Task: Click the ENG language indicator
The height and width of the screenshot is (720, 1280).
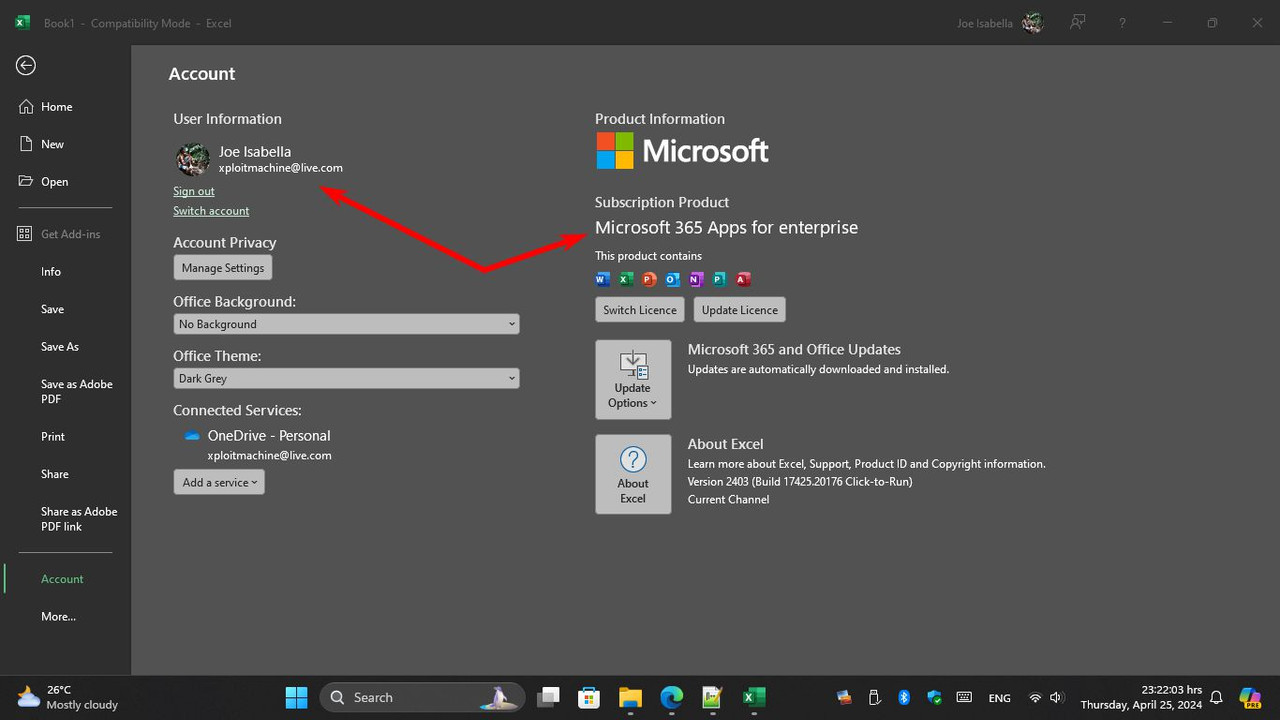Action: (999, 698)
